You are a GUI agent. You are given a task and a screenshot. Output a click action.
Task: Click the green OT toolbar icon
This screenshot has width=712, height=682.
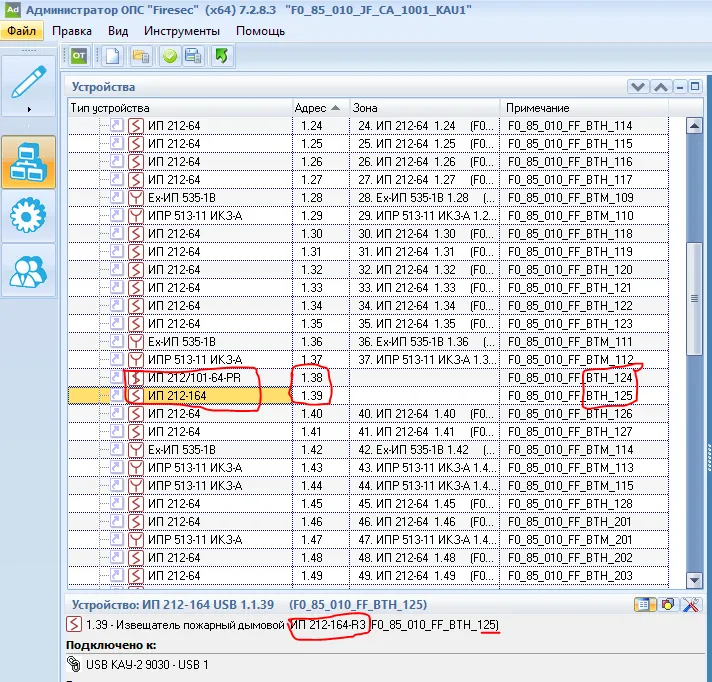pyautogui.click(x=79, y=56)
